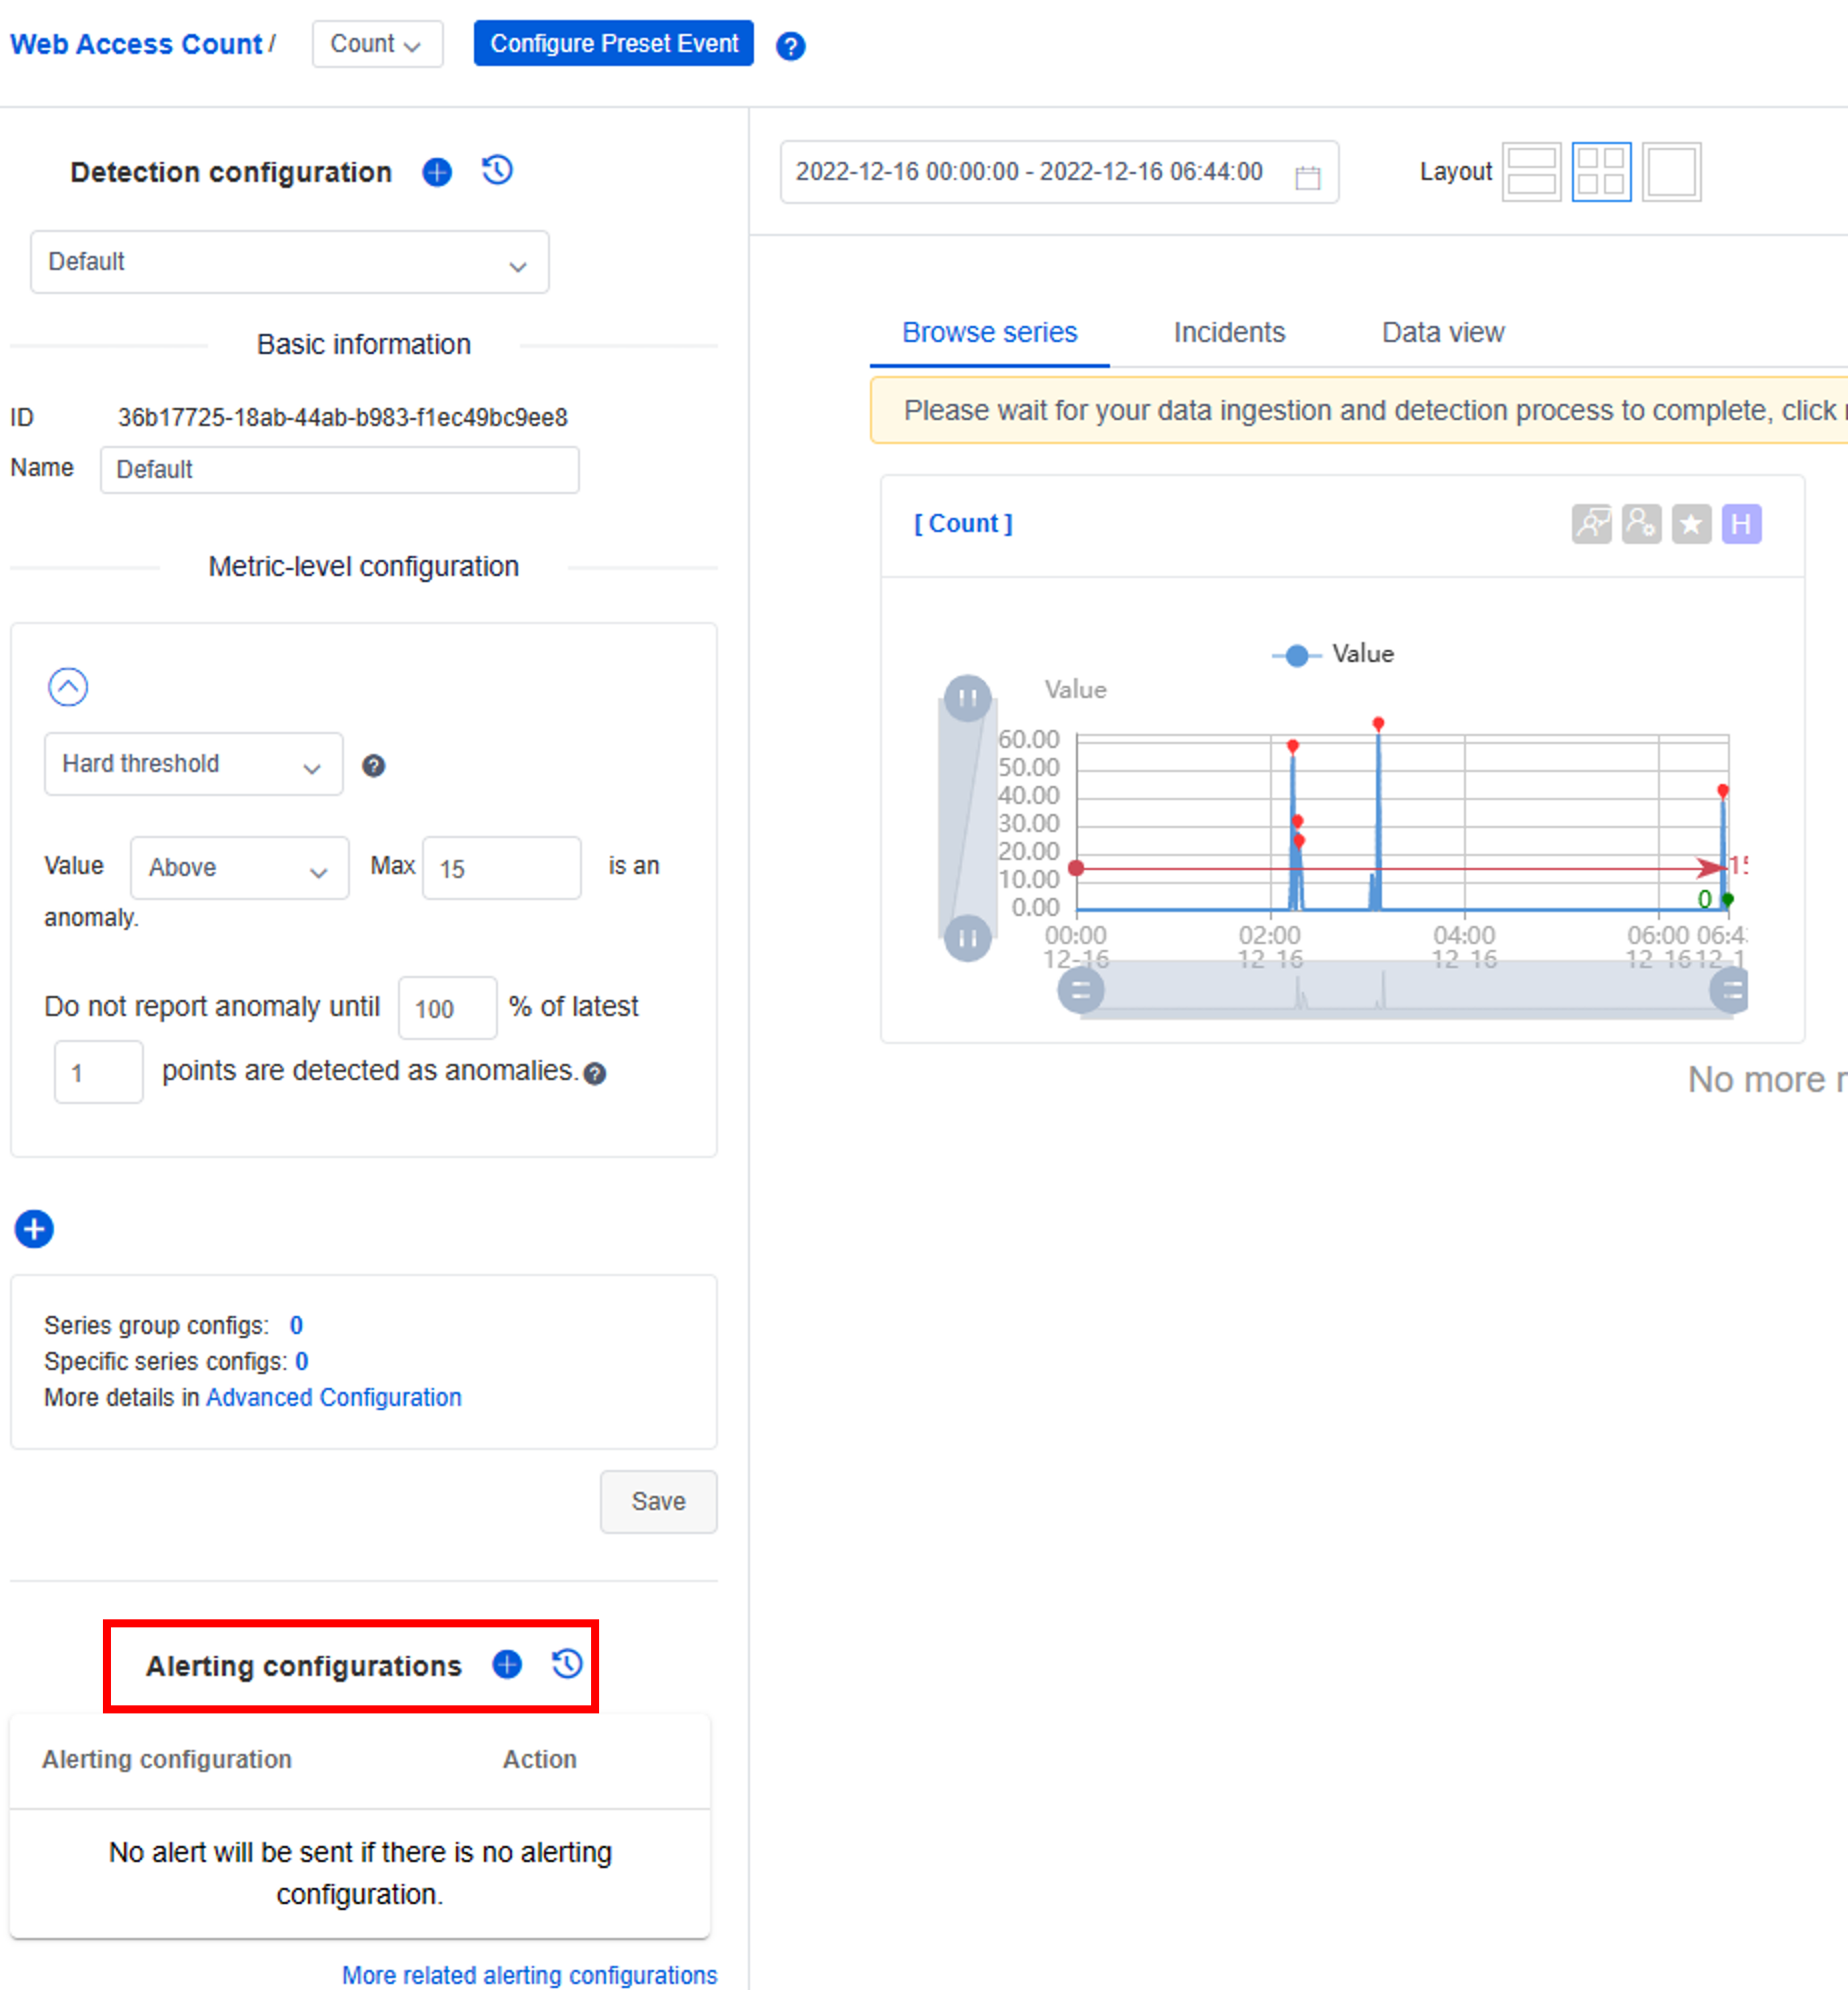1848x1990 pixels.
Task: Open alerting configurations history icon
Action: point(567,1664)
